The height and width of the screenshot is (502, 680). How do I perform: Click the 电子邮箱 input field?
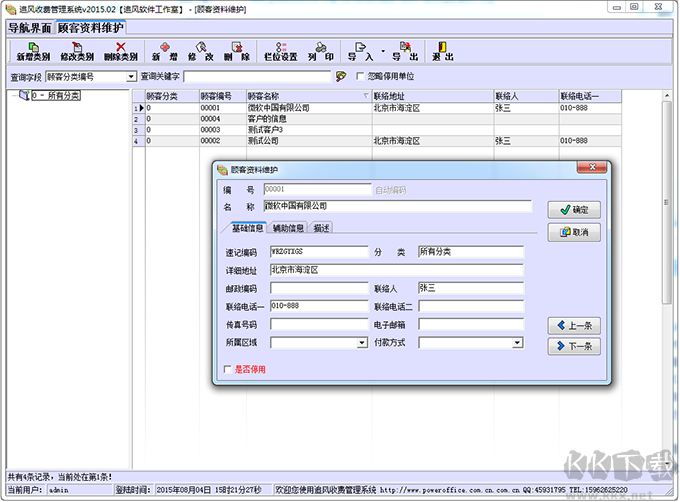click(470, 325)
